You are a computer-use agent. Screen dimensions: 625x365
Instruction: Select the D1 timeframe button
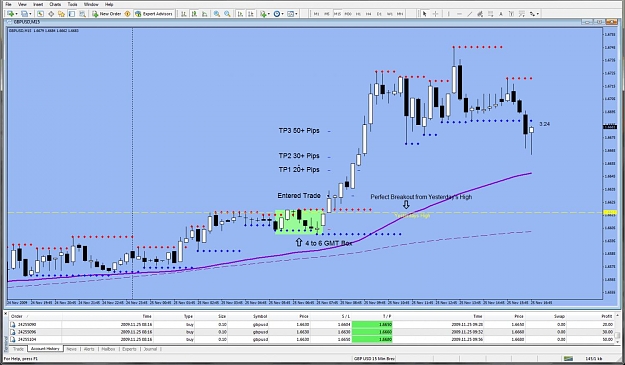pos(379,14)
